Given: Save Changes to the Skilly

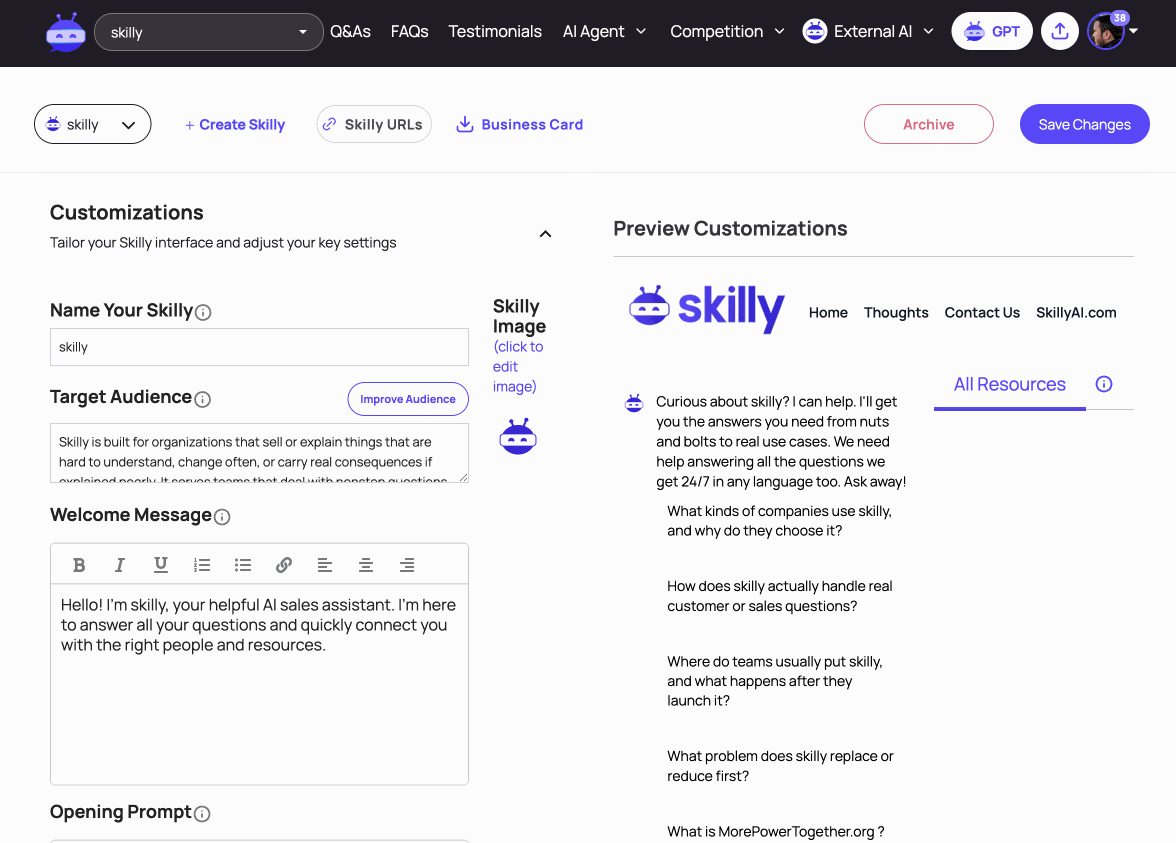Looking at the screenshot, I should [1084, 124].
